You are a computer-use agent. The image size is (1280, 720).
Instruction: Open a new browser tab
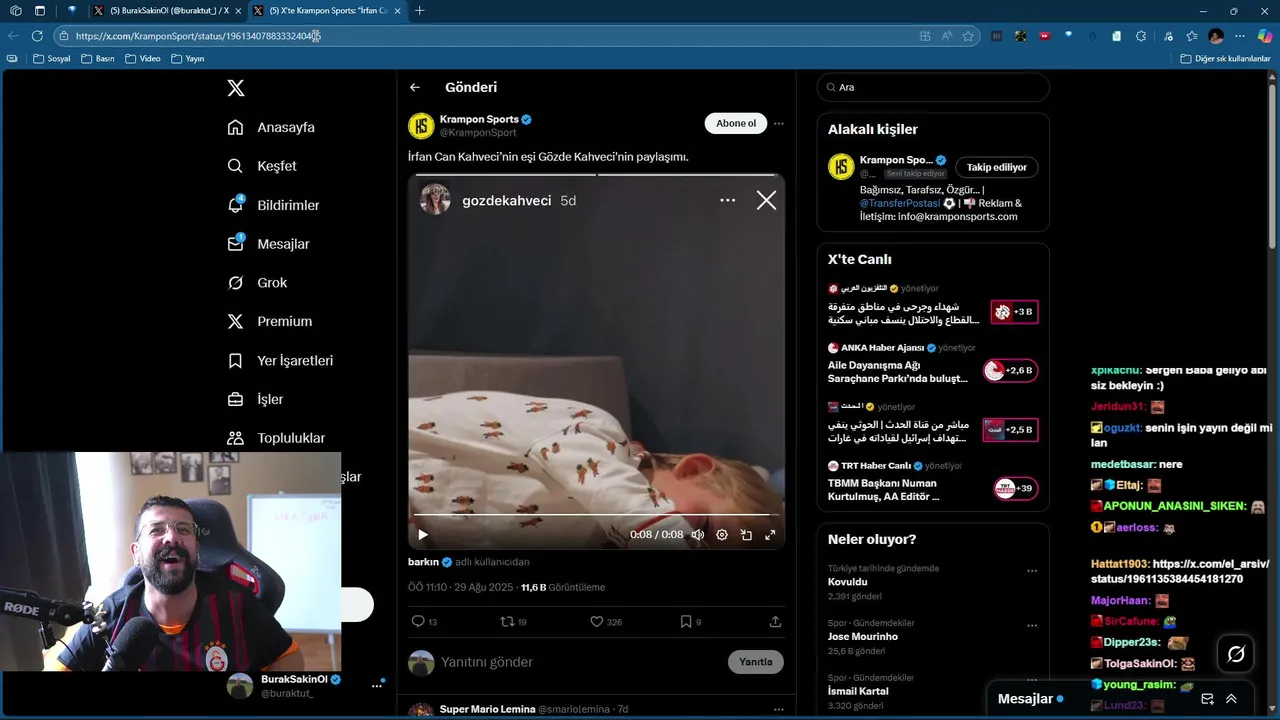(x=419, y=10)
